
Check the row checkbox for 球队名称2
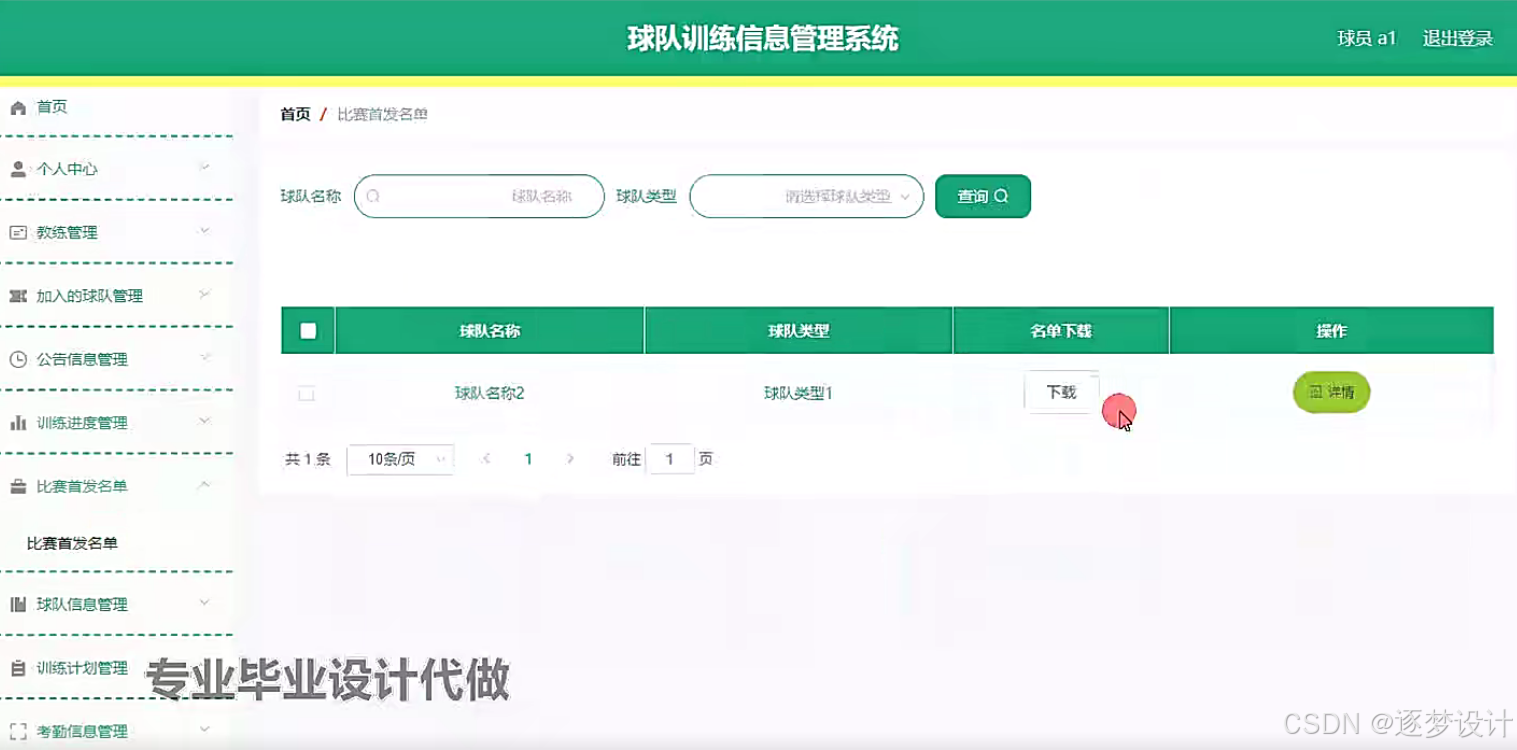click(x=307, y=393)
